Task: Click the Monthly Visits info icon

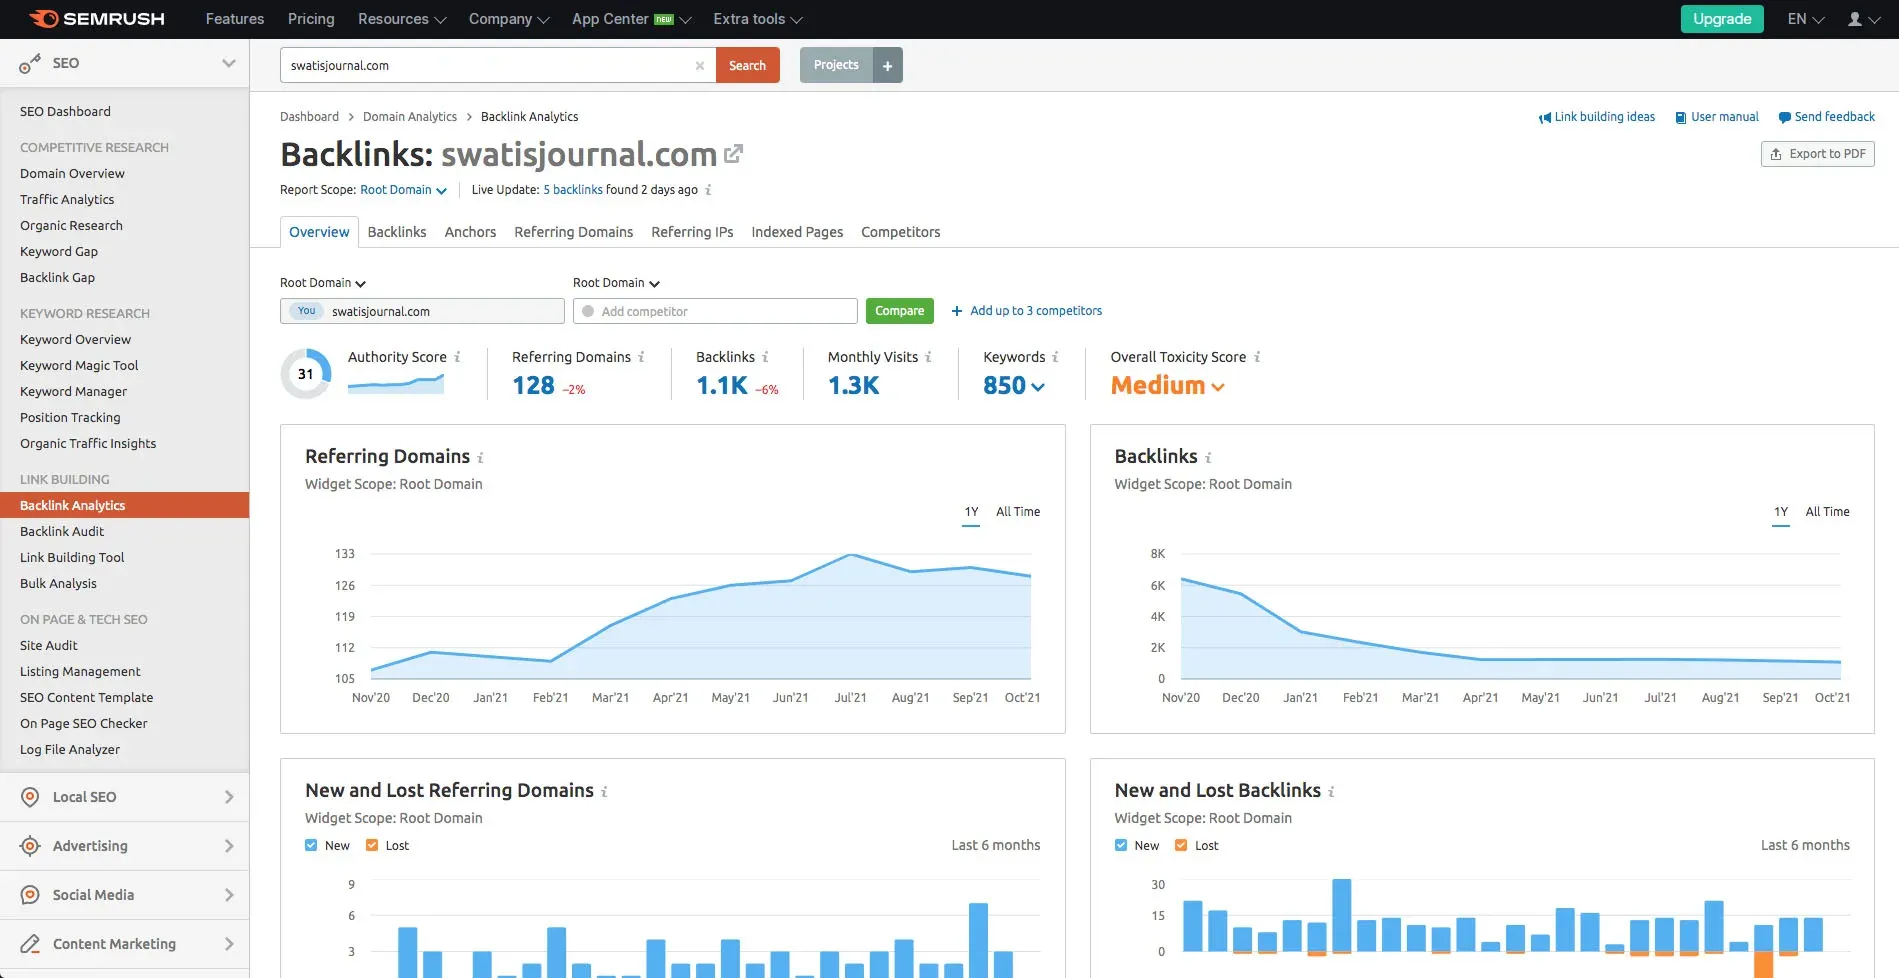Action: pos(928,357)
